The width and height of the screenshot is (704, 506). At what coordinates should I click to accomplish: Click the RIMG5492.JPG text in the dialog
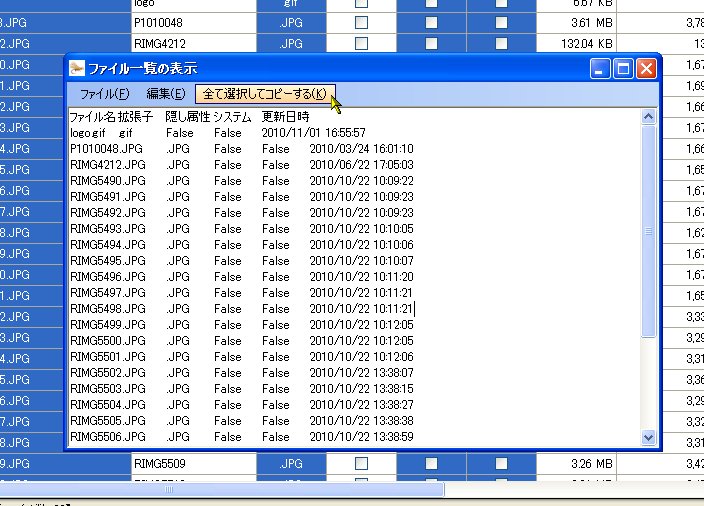(x=108, y=213)
